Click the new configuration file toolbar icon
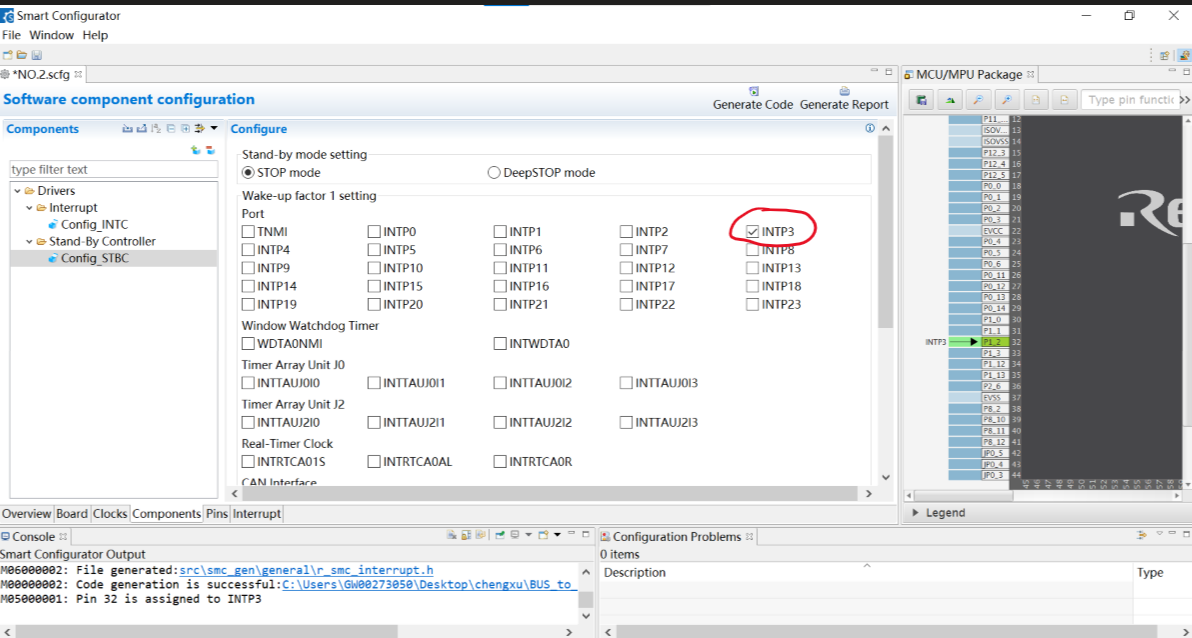1192x638 pixels. click(8, 55)
